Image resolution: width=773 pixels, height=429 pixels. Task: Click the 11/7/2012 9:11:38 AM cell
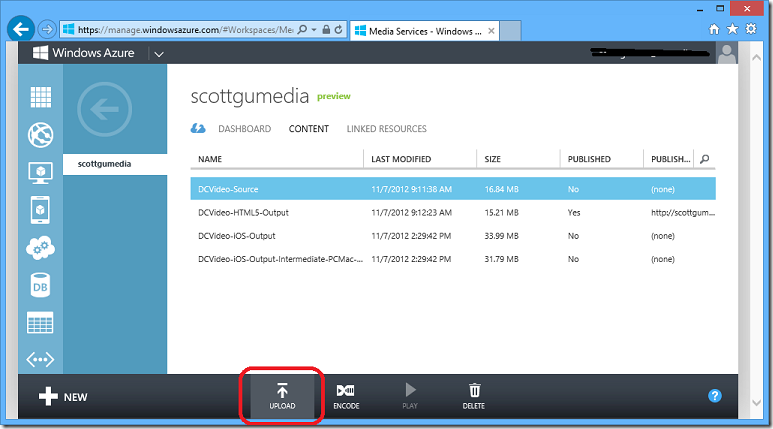tap(412, 189)
